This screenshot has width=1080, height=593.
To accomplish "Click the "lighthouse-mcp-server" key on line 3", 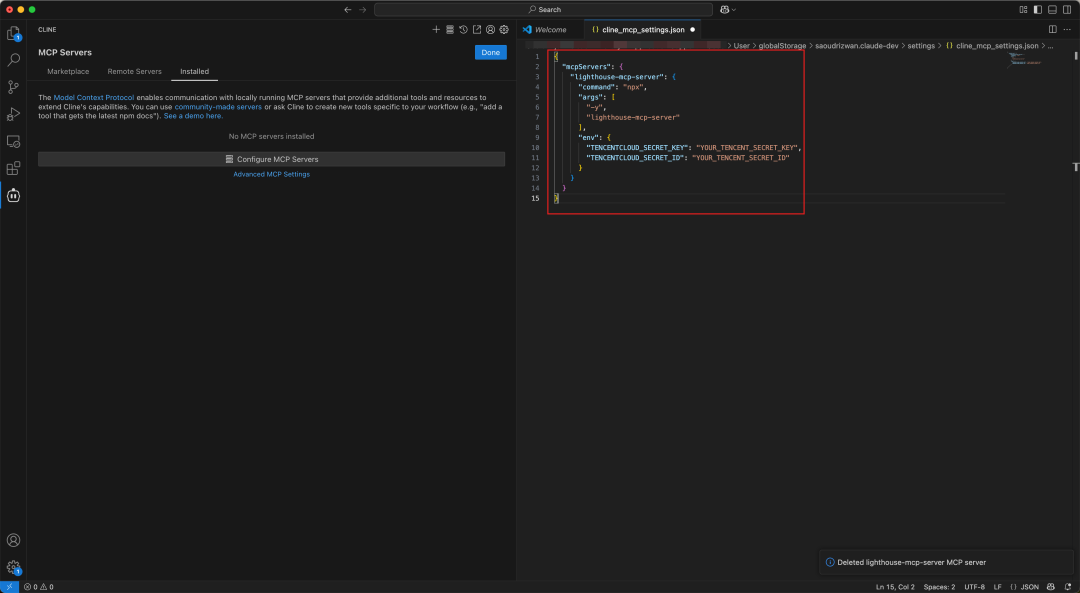I will (616, 77).
